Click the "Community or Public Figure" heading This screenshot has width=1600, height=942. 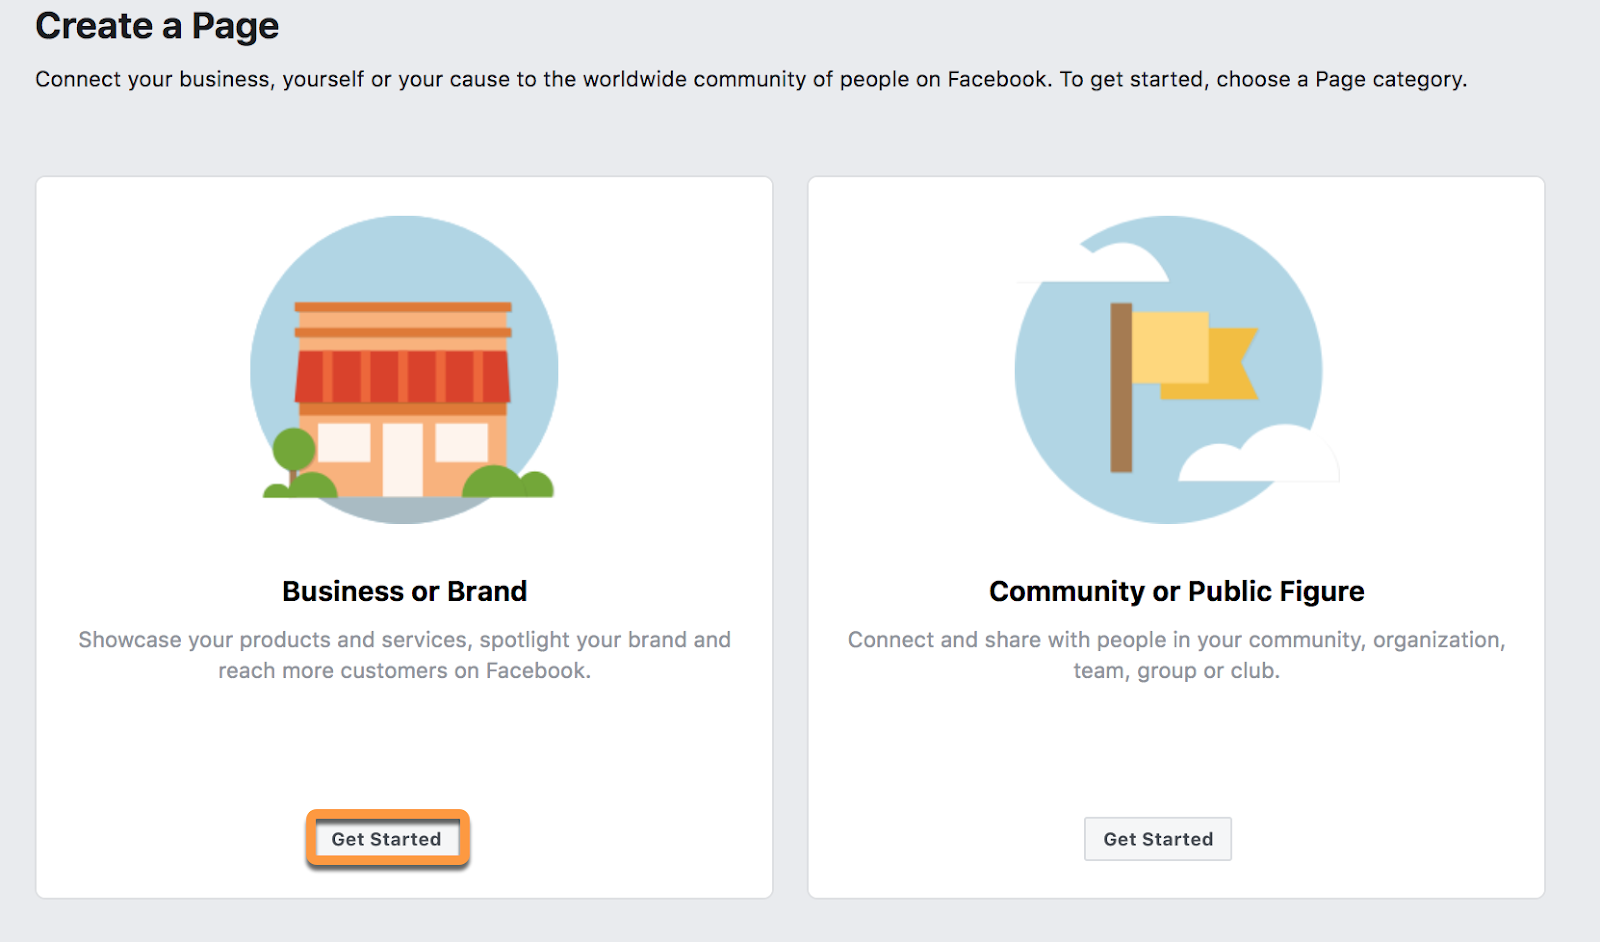tap(1176, 591)
